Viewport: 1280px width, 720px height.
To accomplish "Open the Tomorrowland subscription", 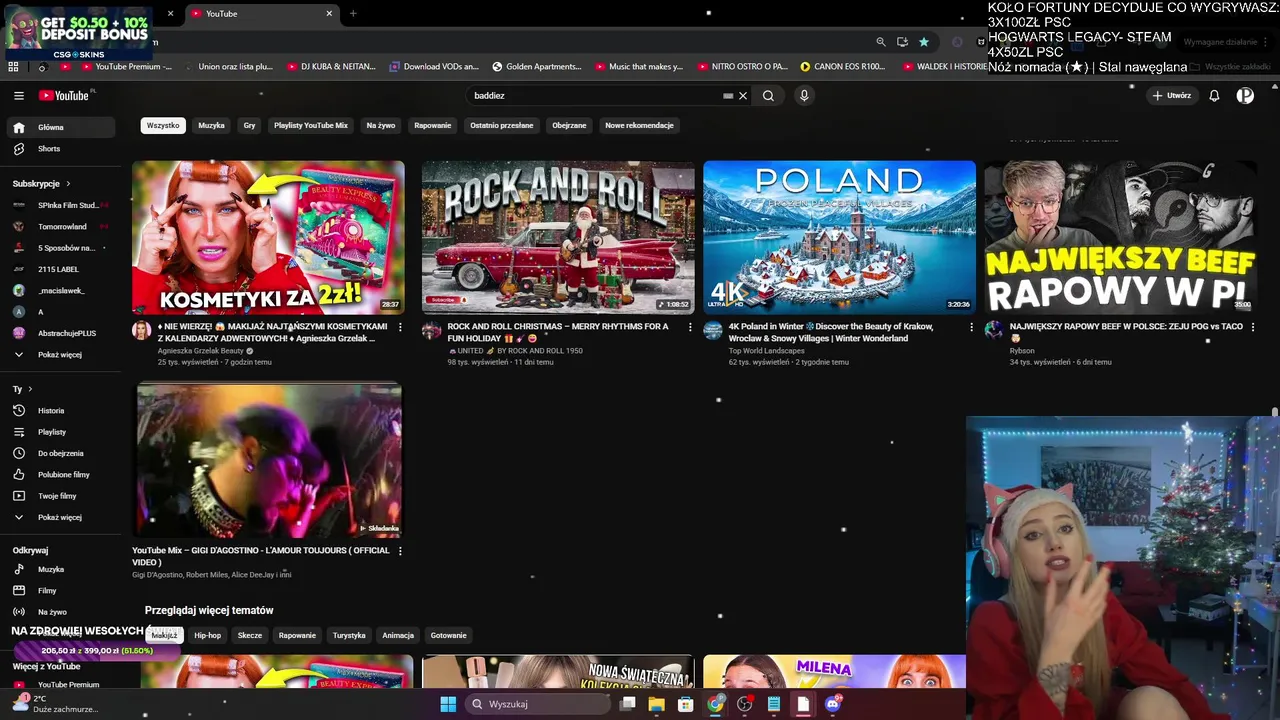I will click(x=60, y=227).
